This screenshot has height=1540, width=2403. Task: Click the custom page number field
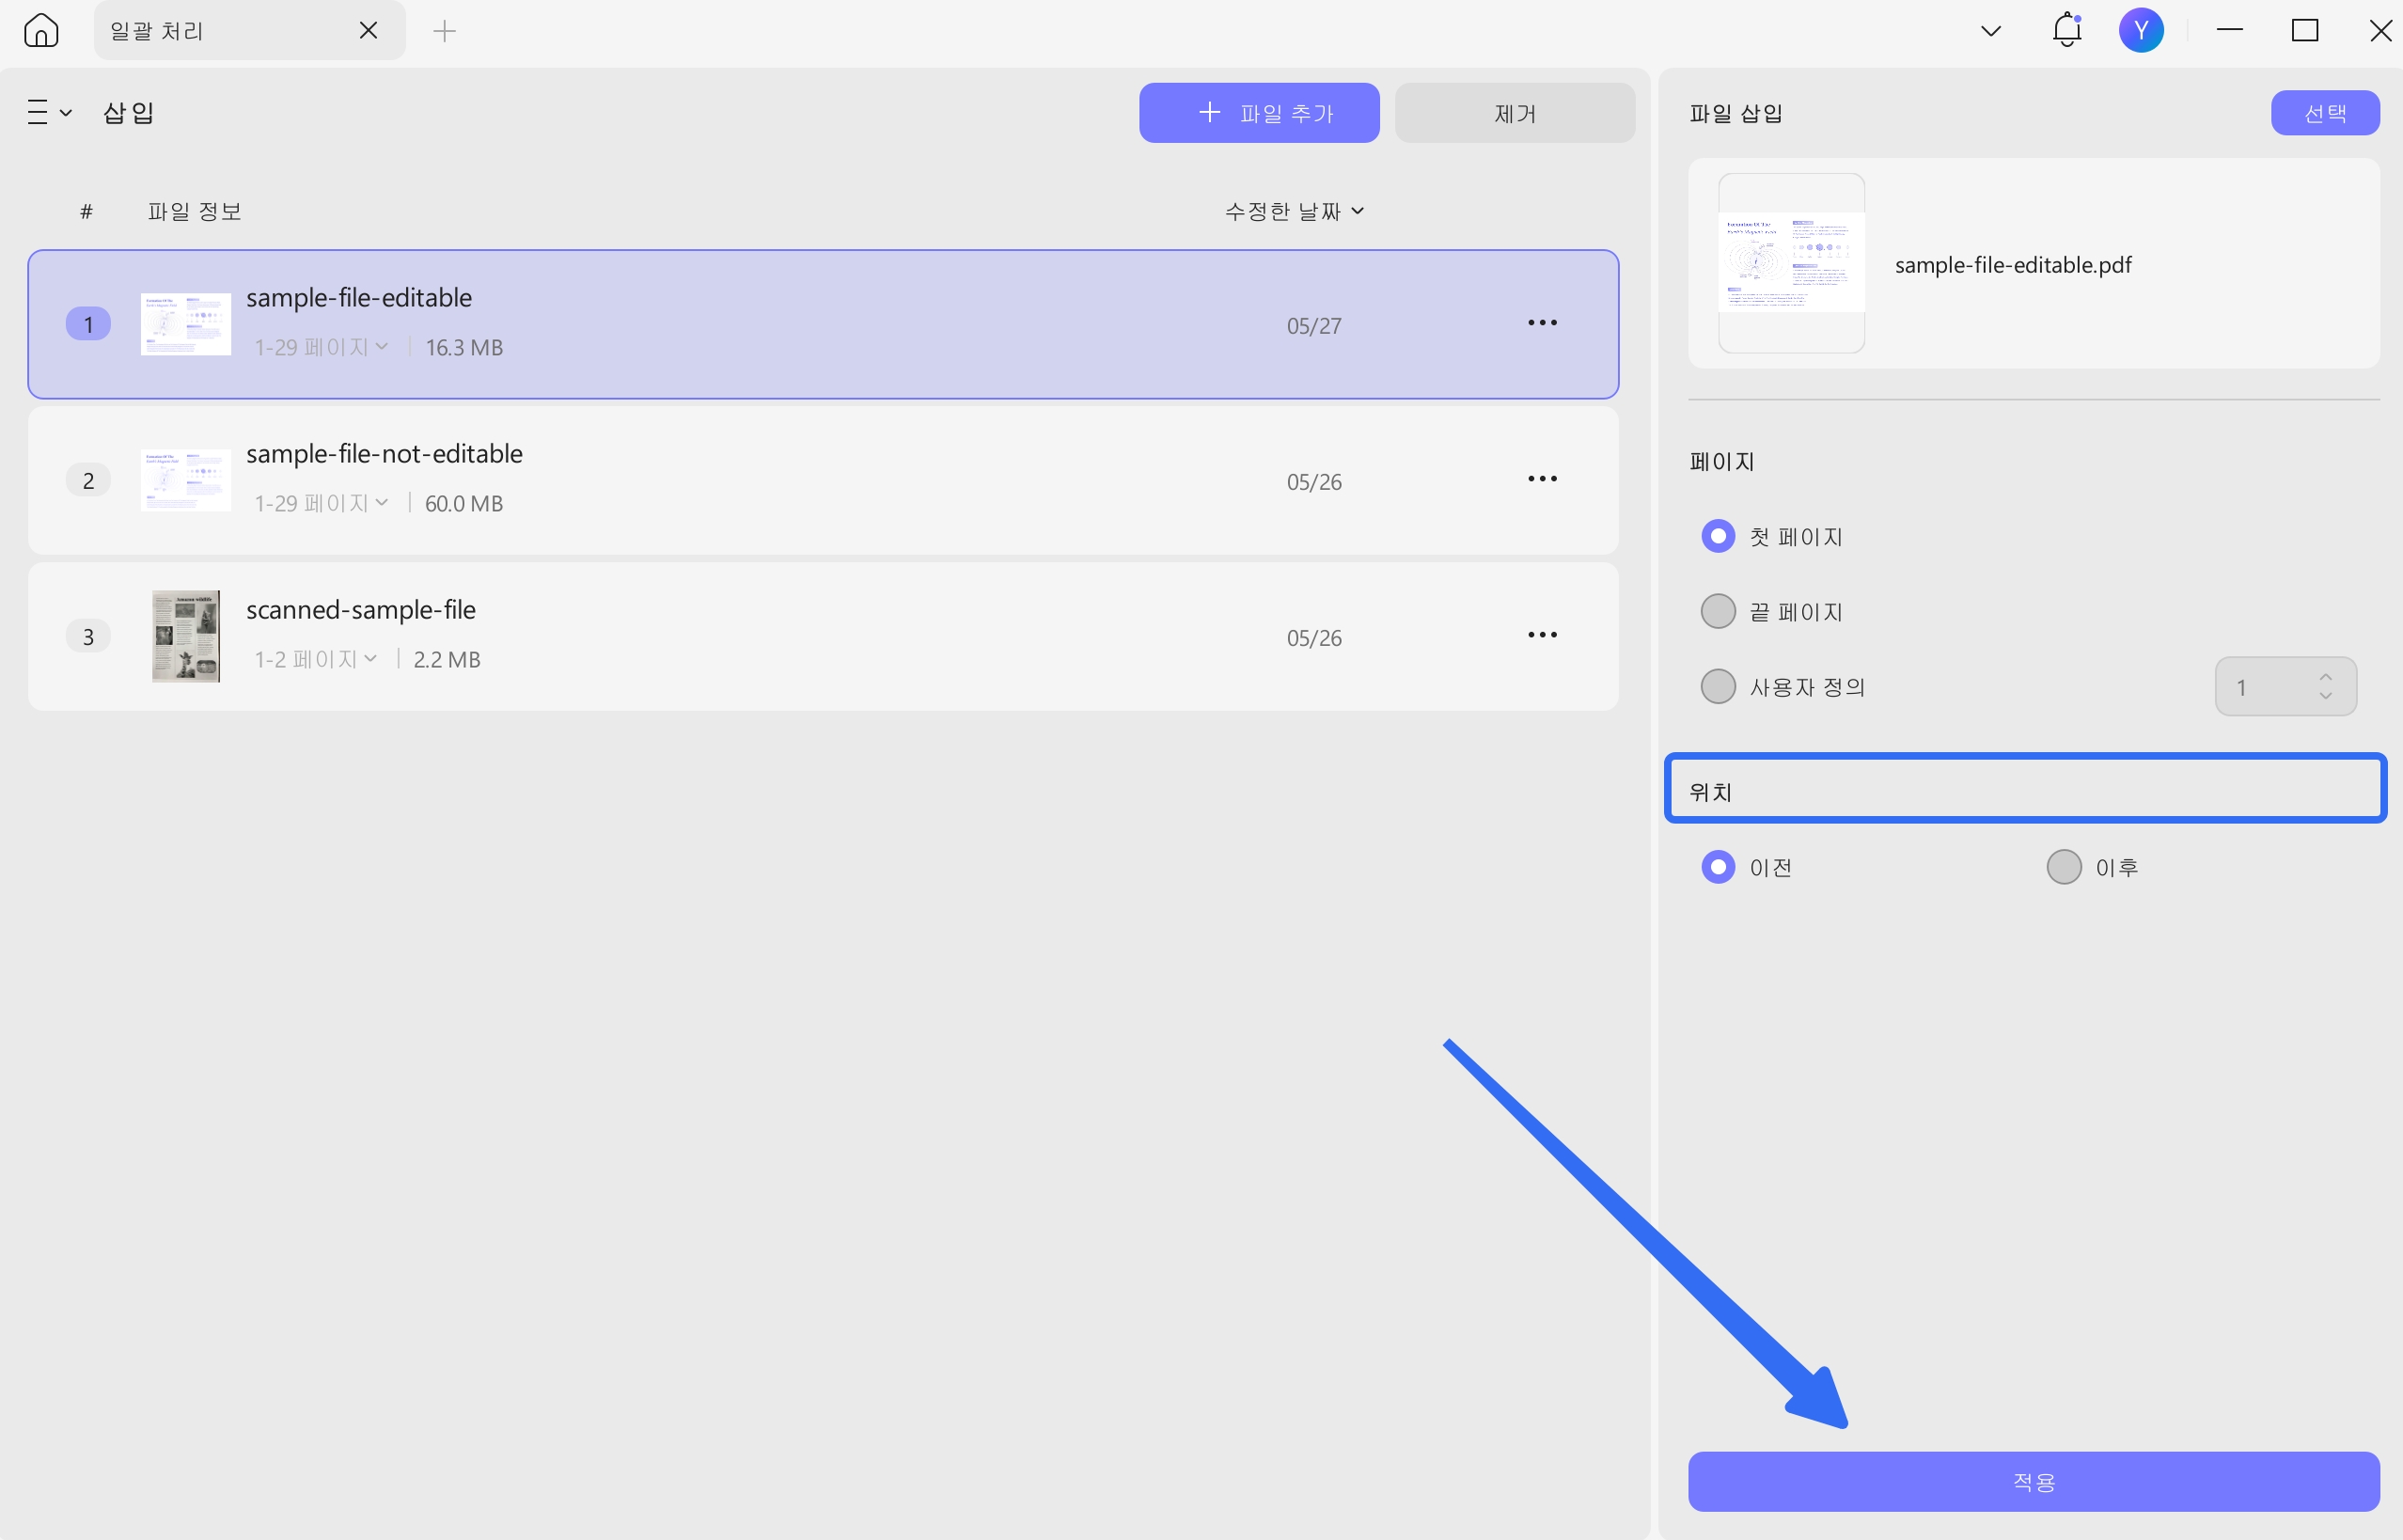[2285, 686]
